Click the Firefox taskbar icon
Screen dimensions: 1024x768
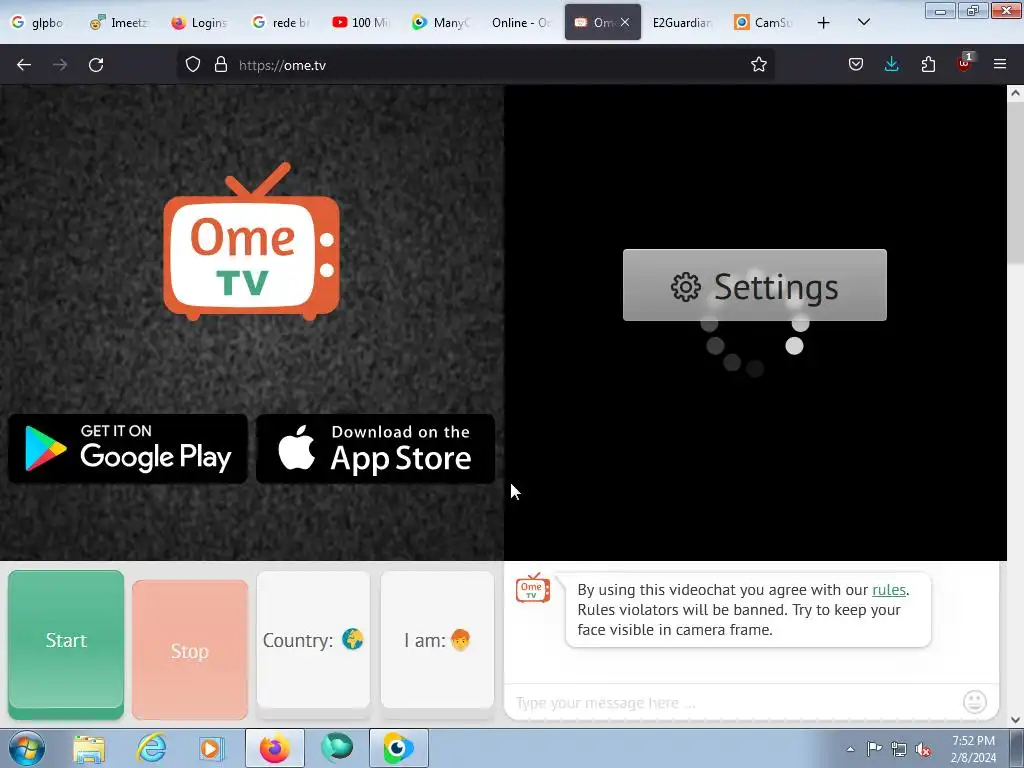point(274,748)
